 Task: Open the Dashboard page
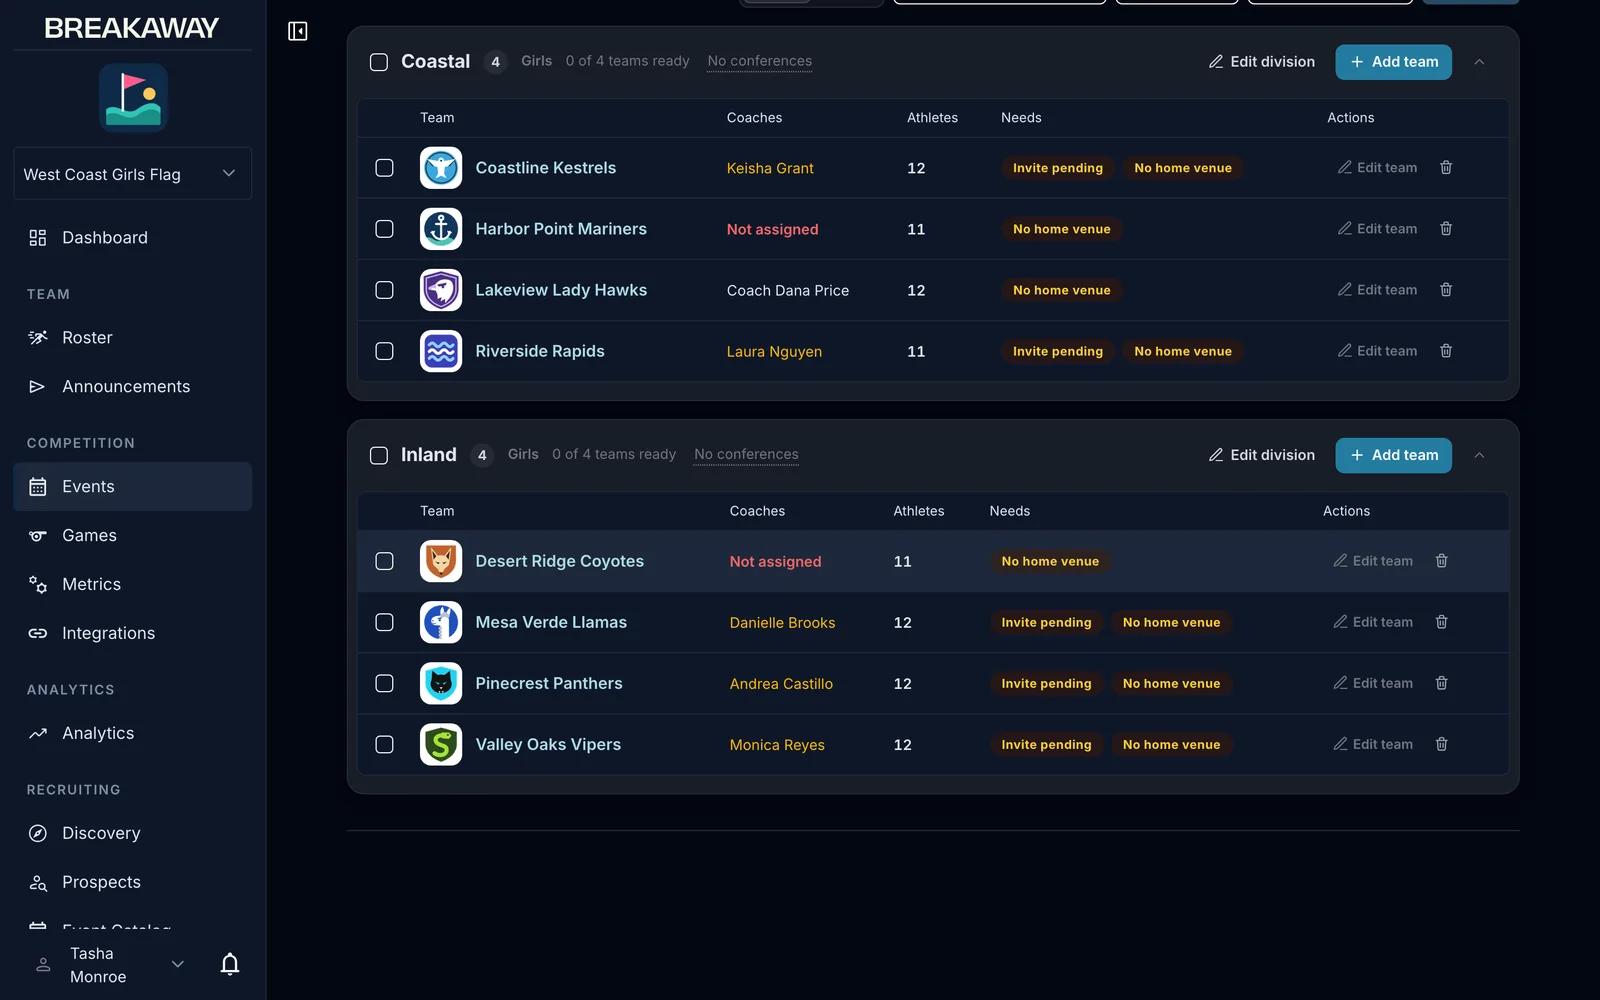[x=133, y=238]
